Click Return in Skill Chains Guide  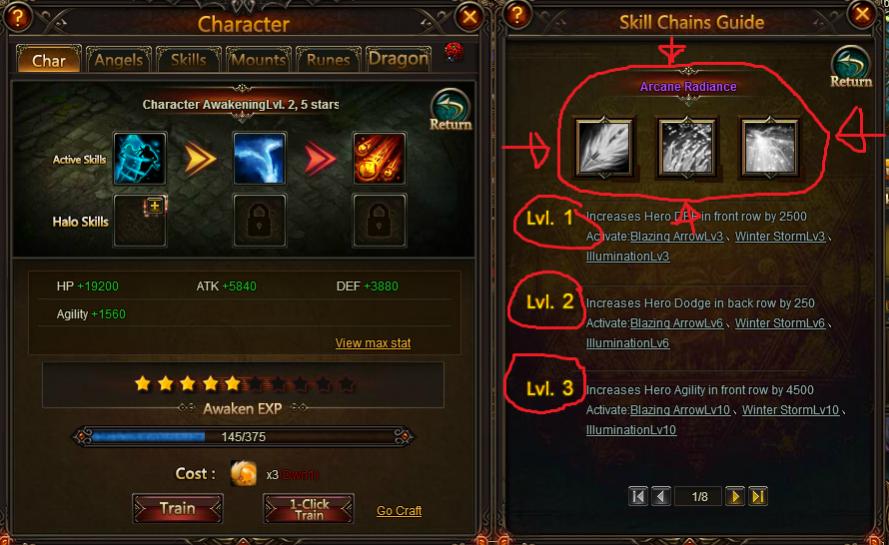pyautogui.click(x=851, y=67)
